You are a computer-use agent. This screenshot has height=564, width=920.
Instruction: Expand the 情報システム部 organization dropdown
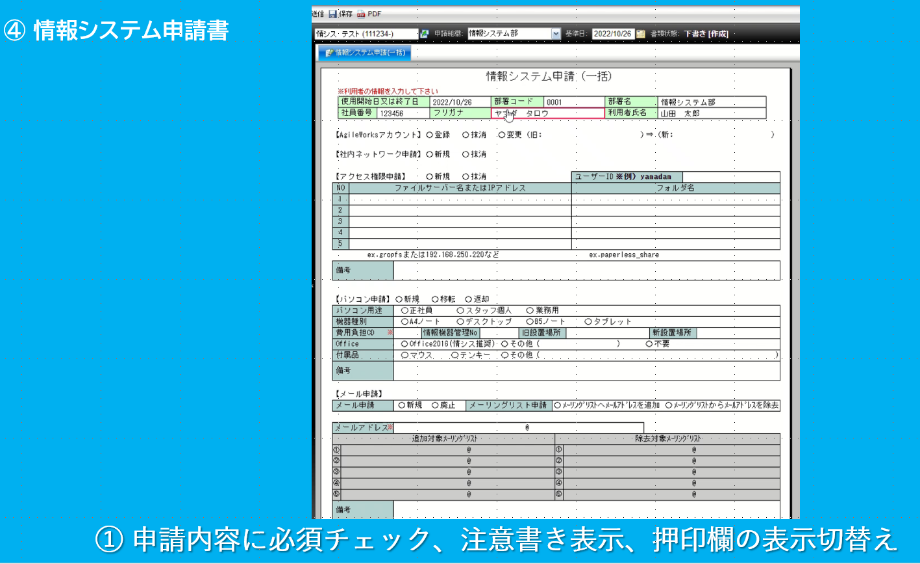556,34
